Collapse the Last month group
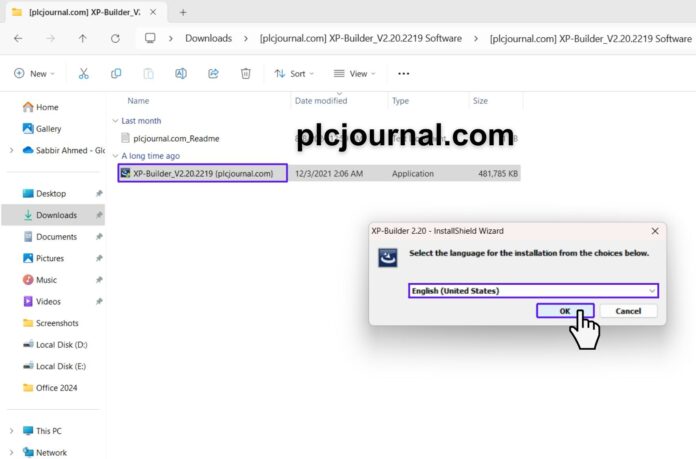The width and height of the screenshot is (696, 459). coord(115,121)
